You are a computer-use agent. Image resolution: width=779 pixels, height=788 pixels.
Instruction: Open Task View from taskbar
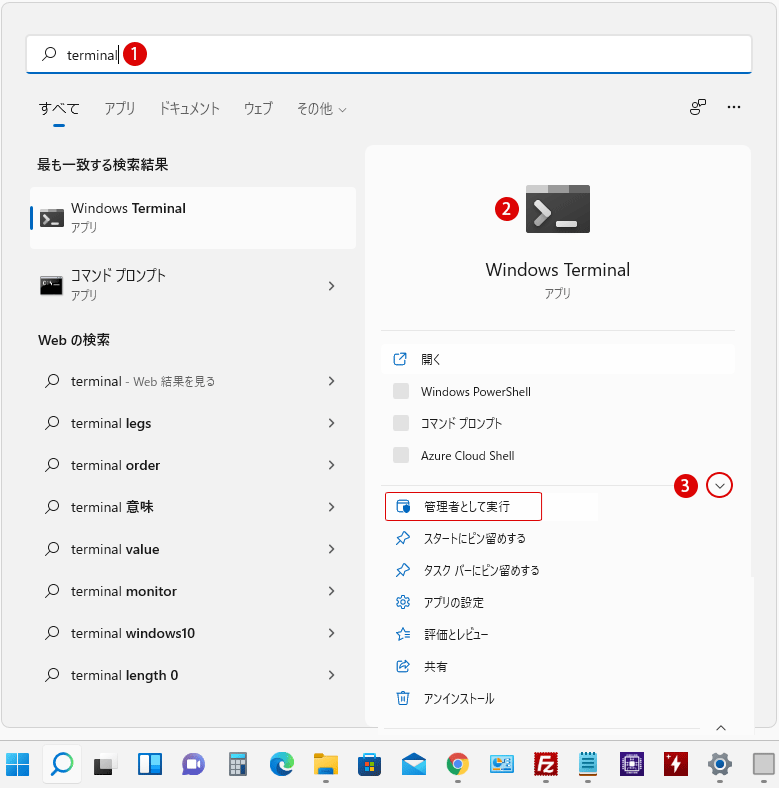pyautogui.click(x=106, y=764)
